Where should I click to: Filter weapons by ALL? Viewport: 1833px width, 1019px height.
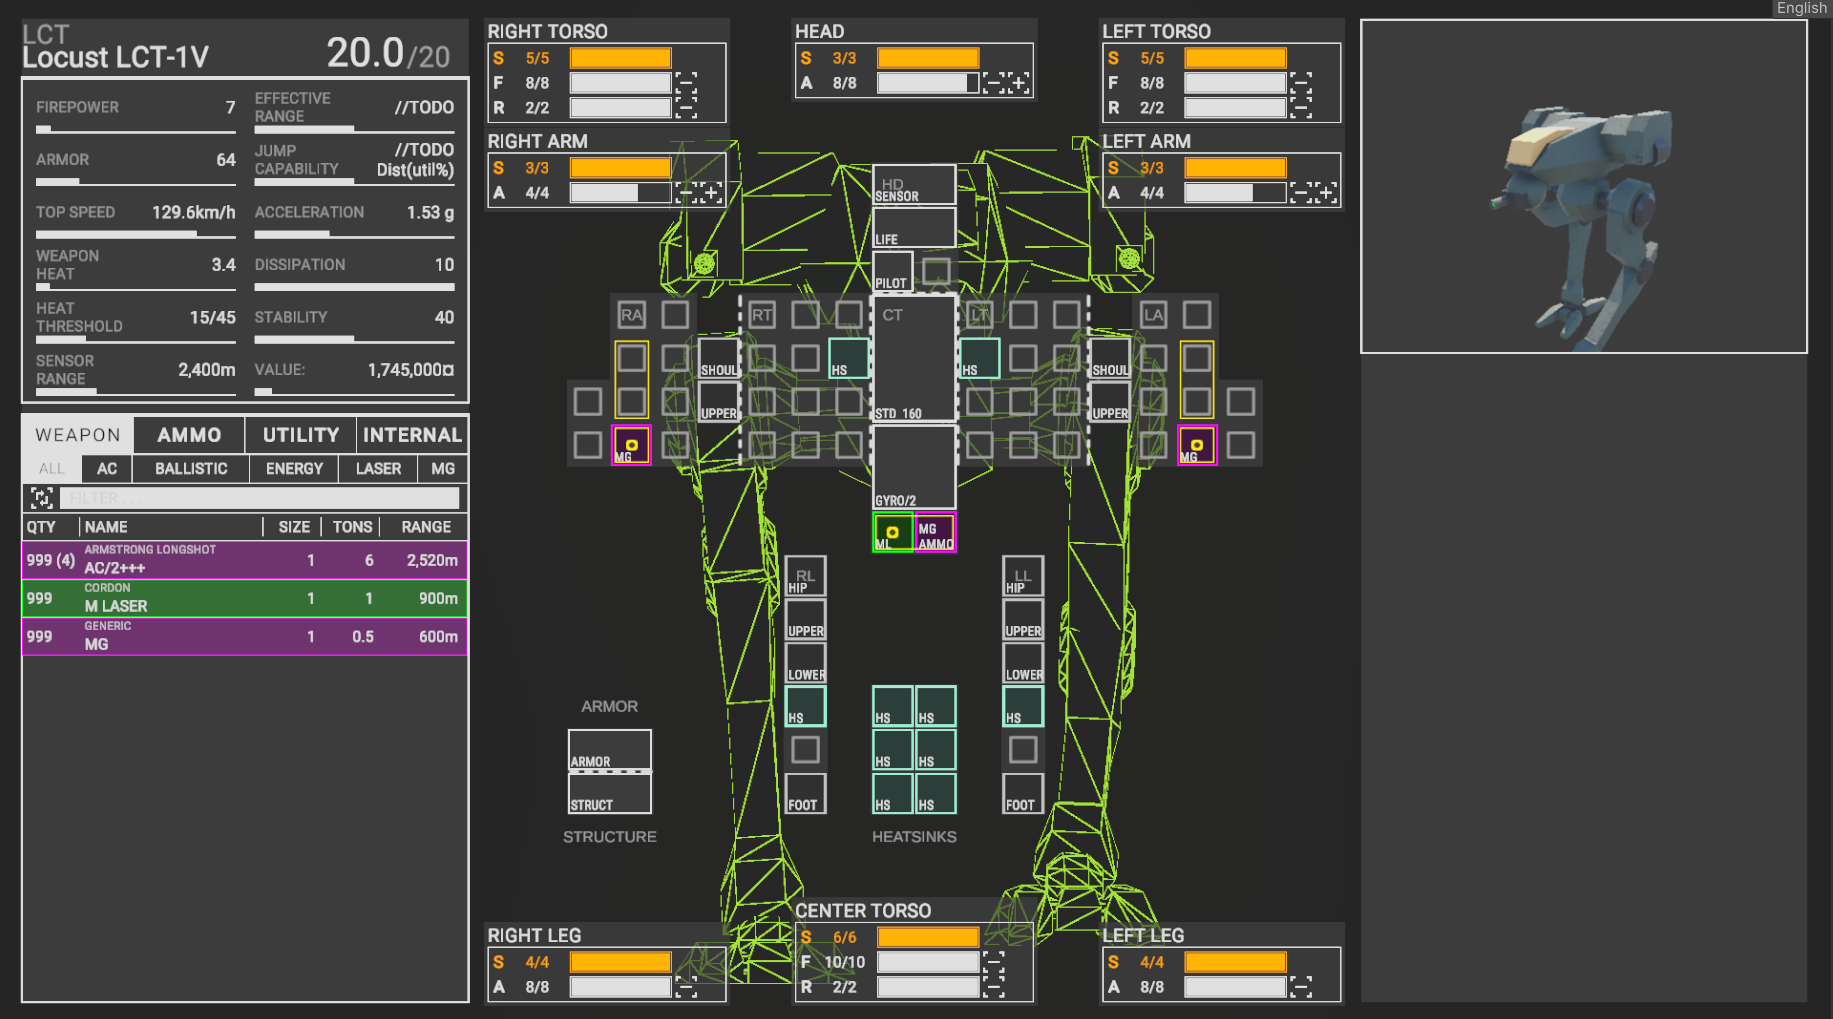pyautogui.click(x=52, y=469)
